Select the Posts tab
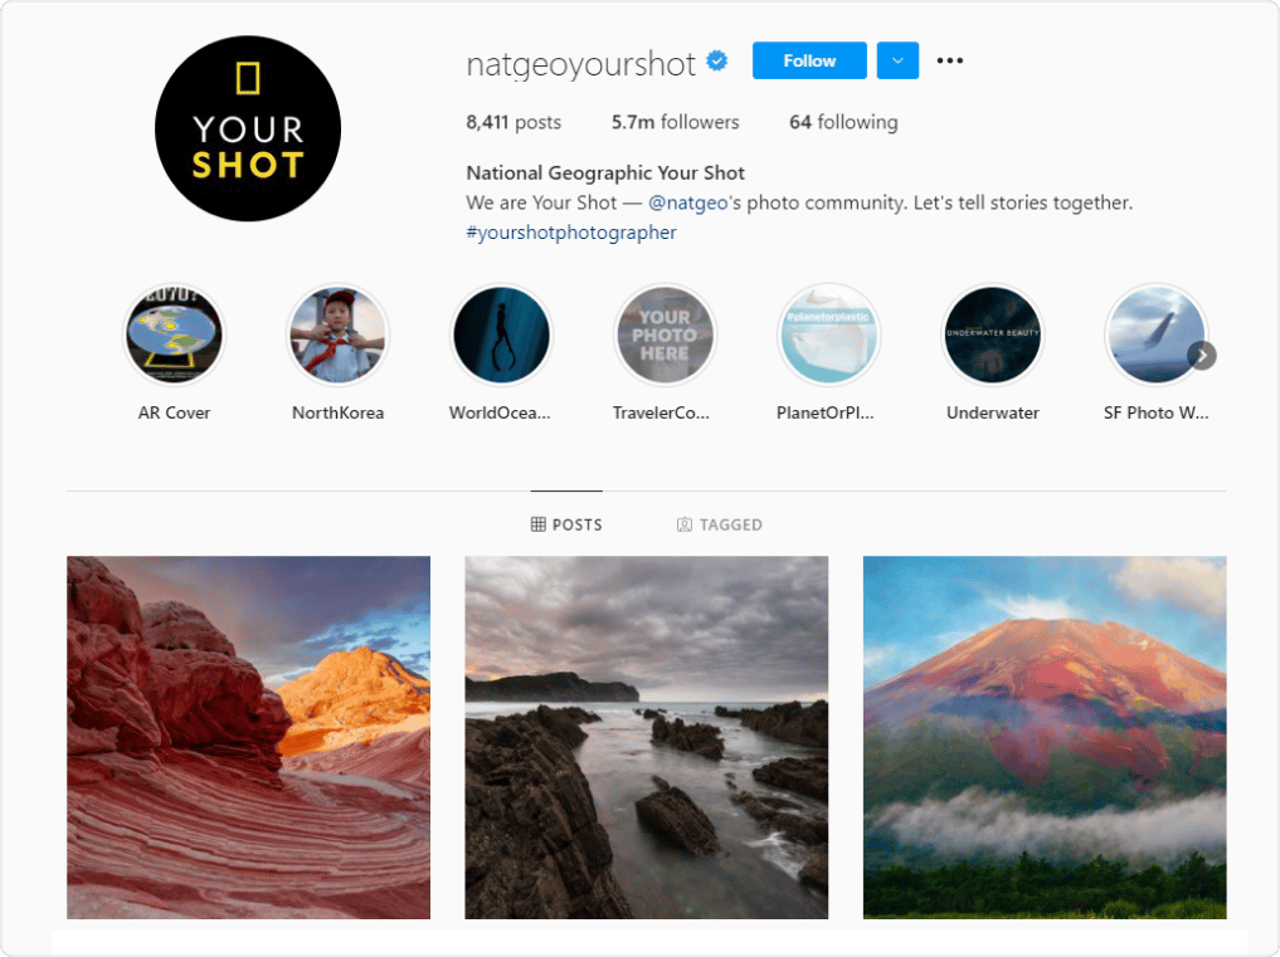The width and height of the screenshot is (1280, 957). click(567, 524)
